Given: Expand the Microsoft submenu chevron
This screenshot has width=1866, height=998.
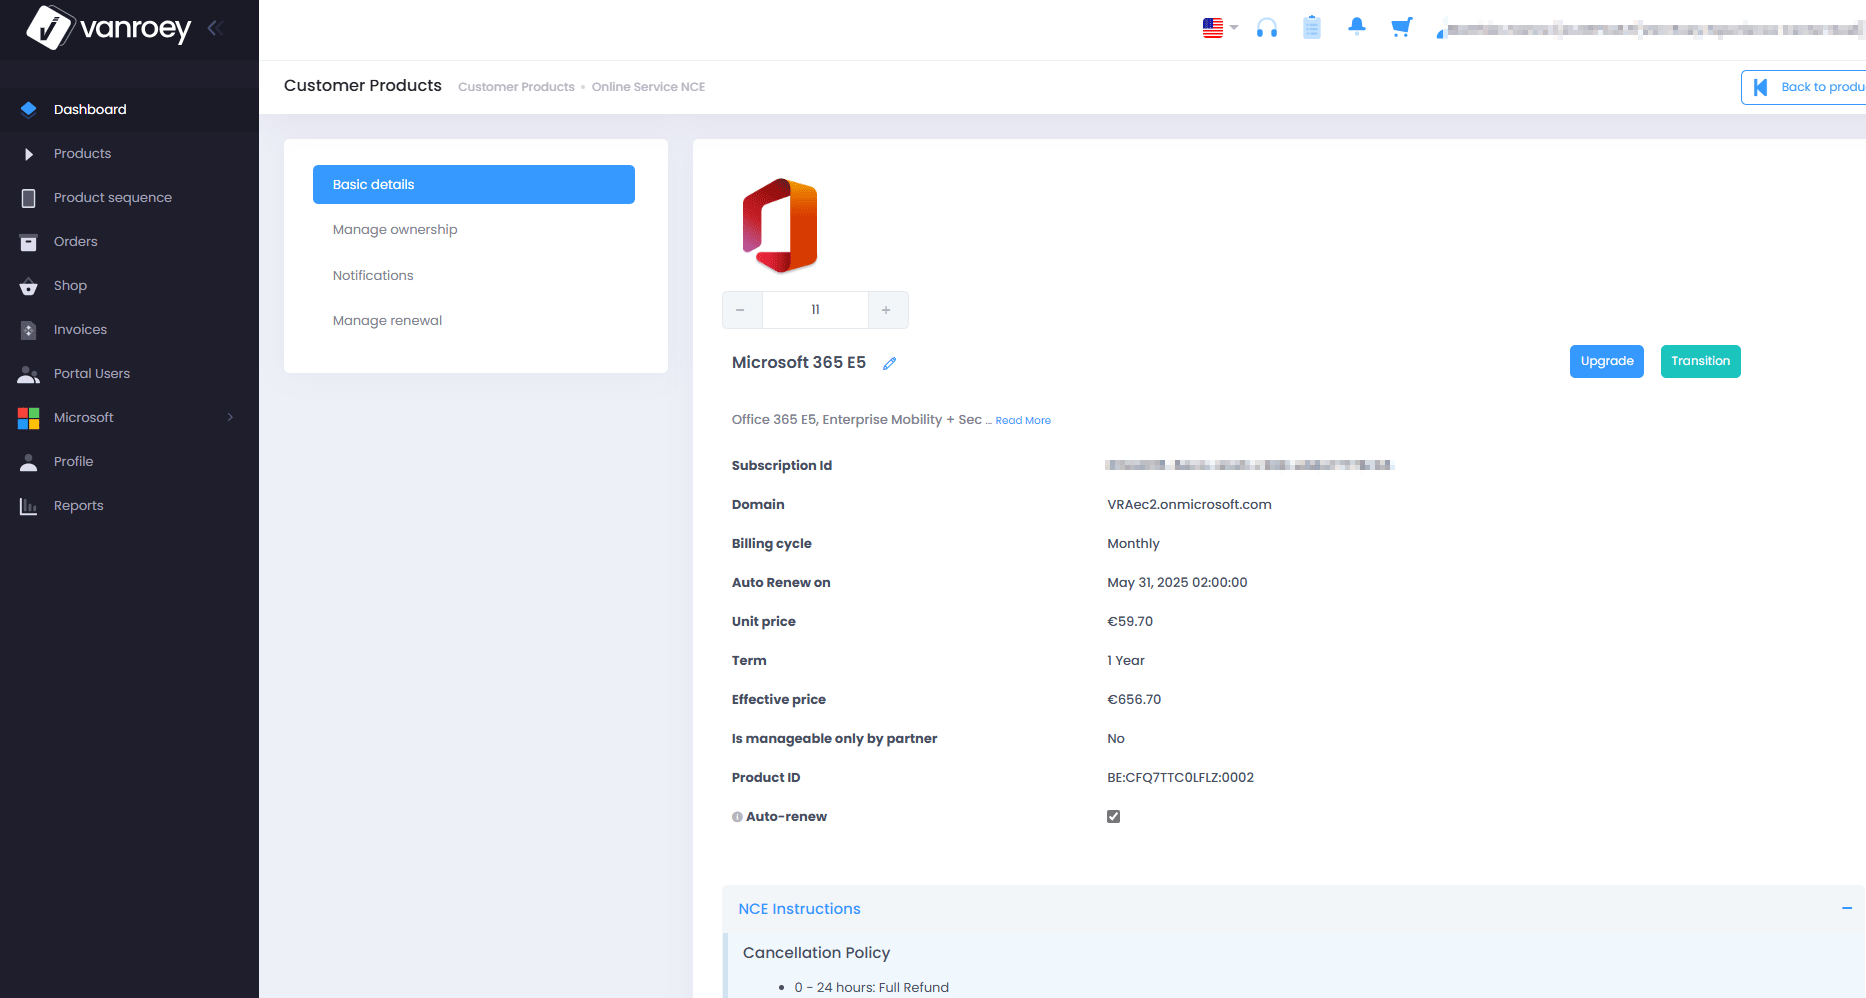Looking at the screenshot, I should click(230, 418).
